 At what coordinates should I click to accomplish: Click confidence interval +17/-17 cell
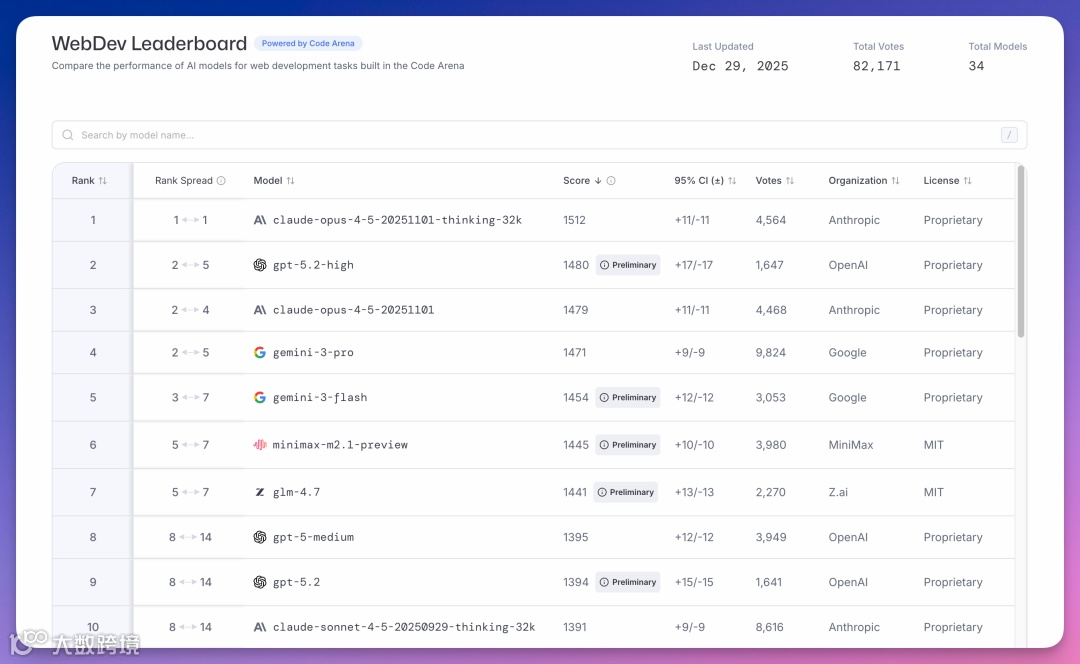click(x=694, y=265)
